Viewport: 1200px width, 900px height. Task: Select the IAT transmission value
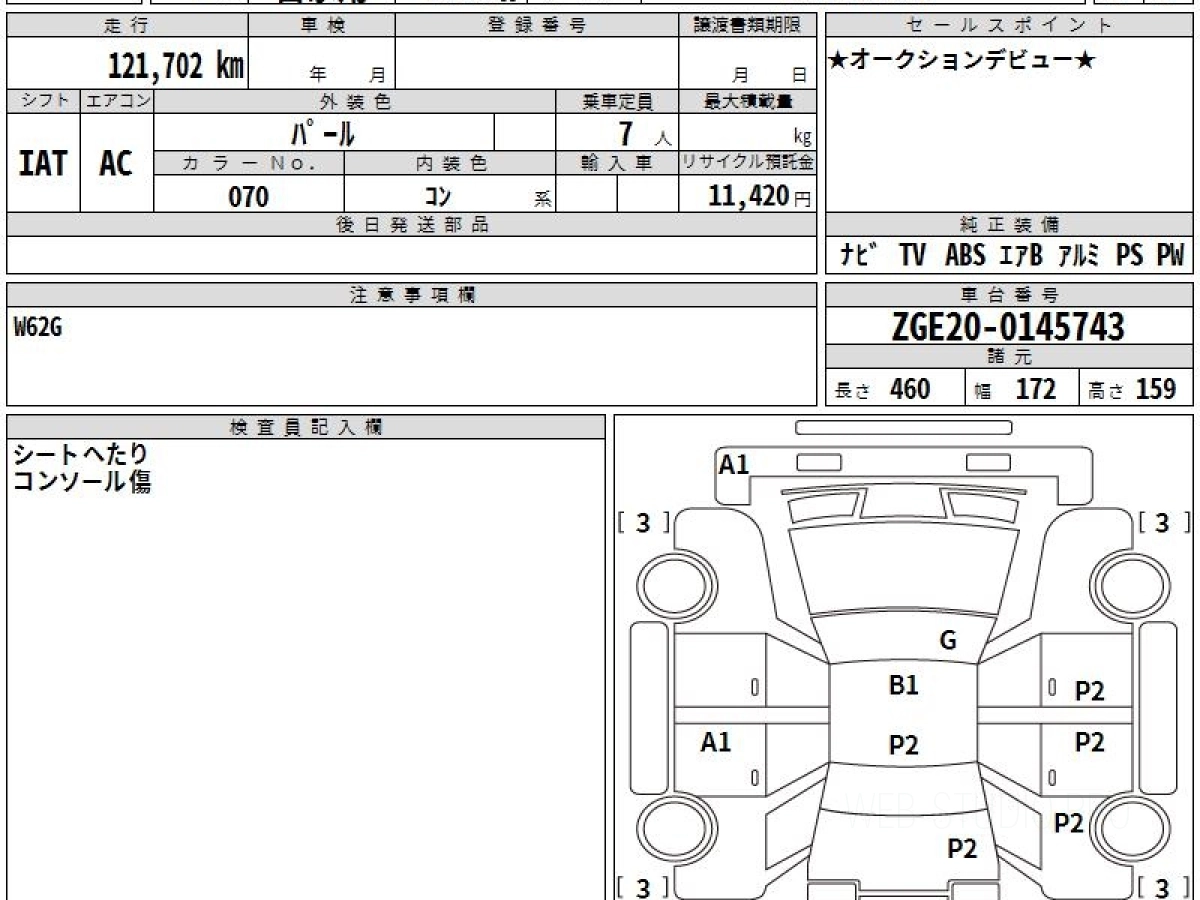[x=43, y=163]
